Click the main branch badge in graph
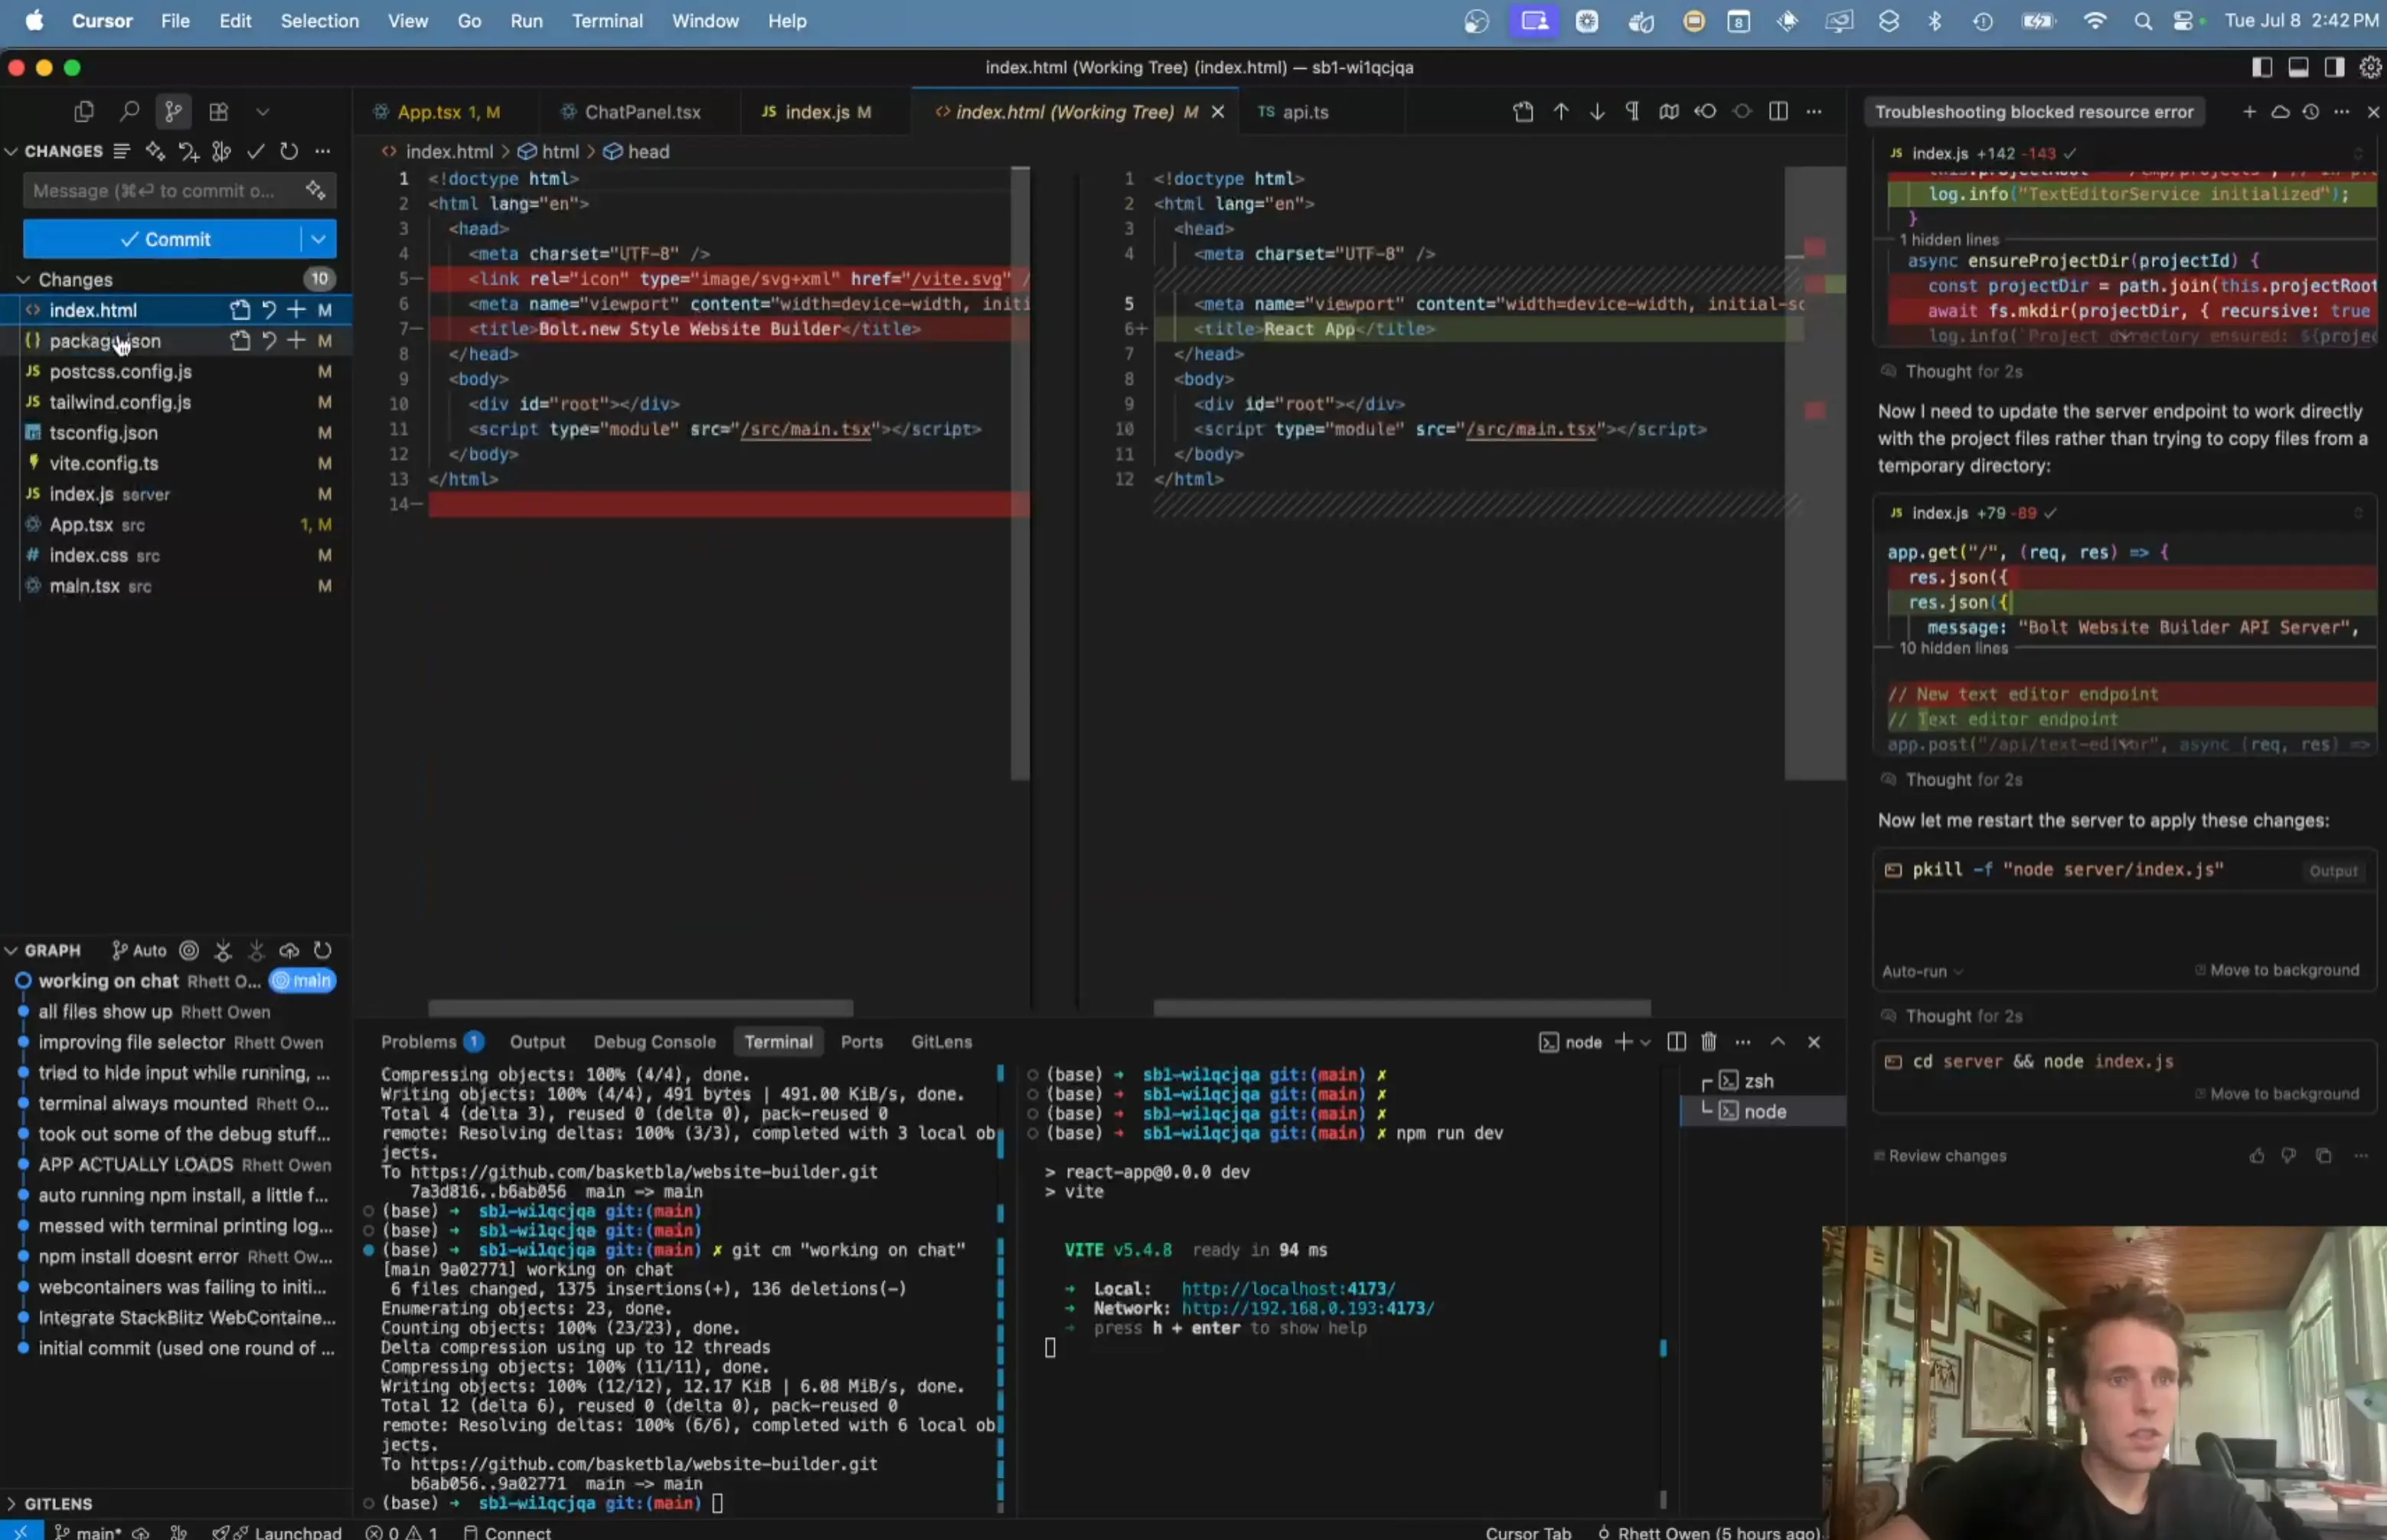The image size is (2387, 1540). (x=302, y=981)
